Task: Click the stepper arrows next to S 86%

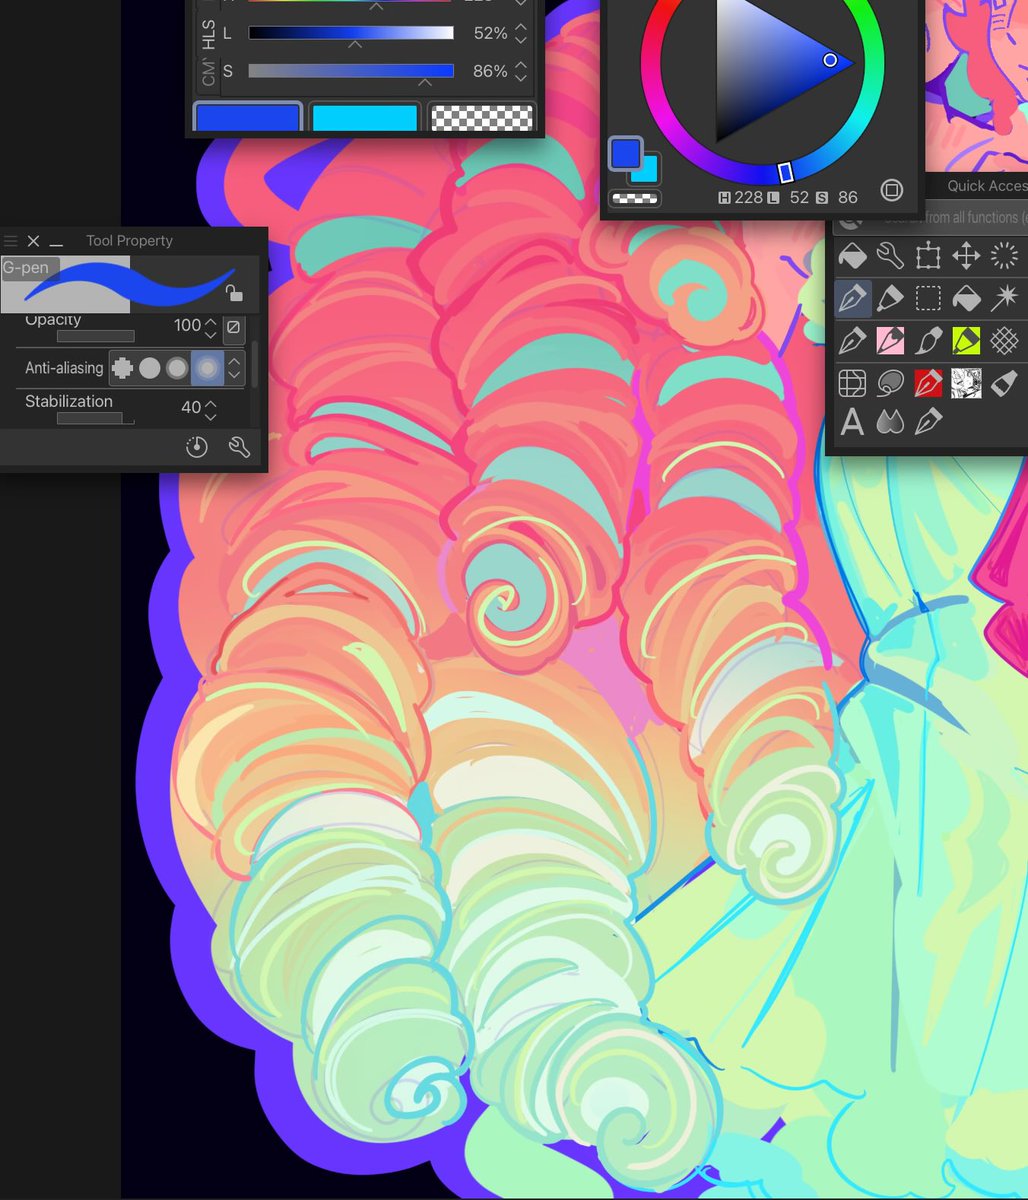Action: (519, 71)
